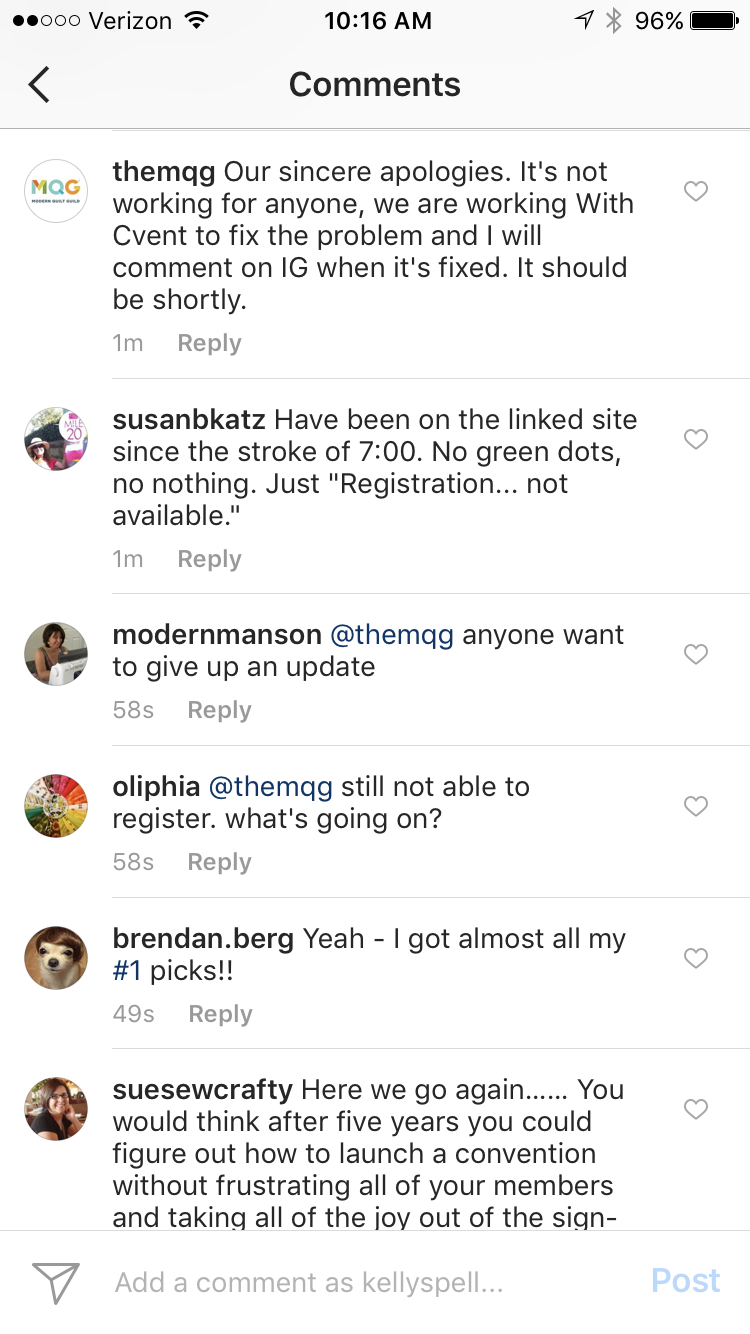
Task: Tap the back arrow to leave Comments
Action: (x=39, y=85)
